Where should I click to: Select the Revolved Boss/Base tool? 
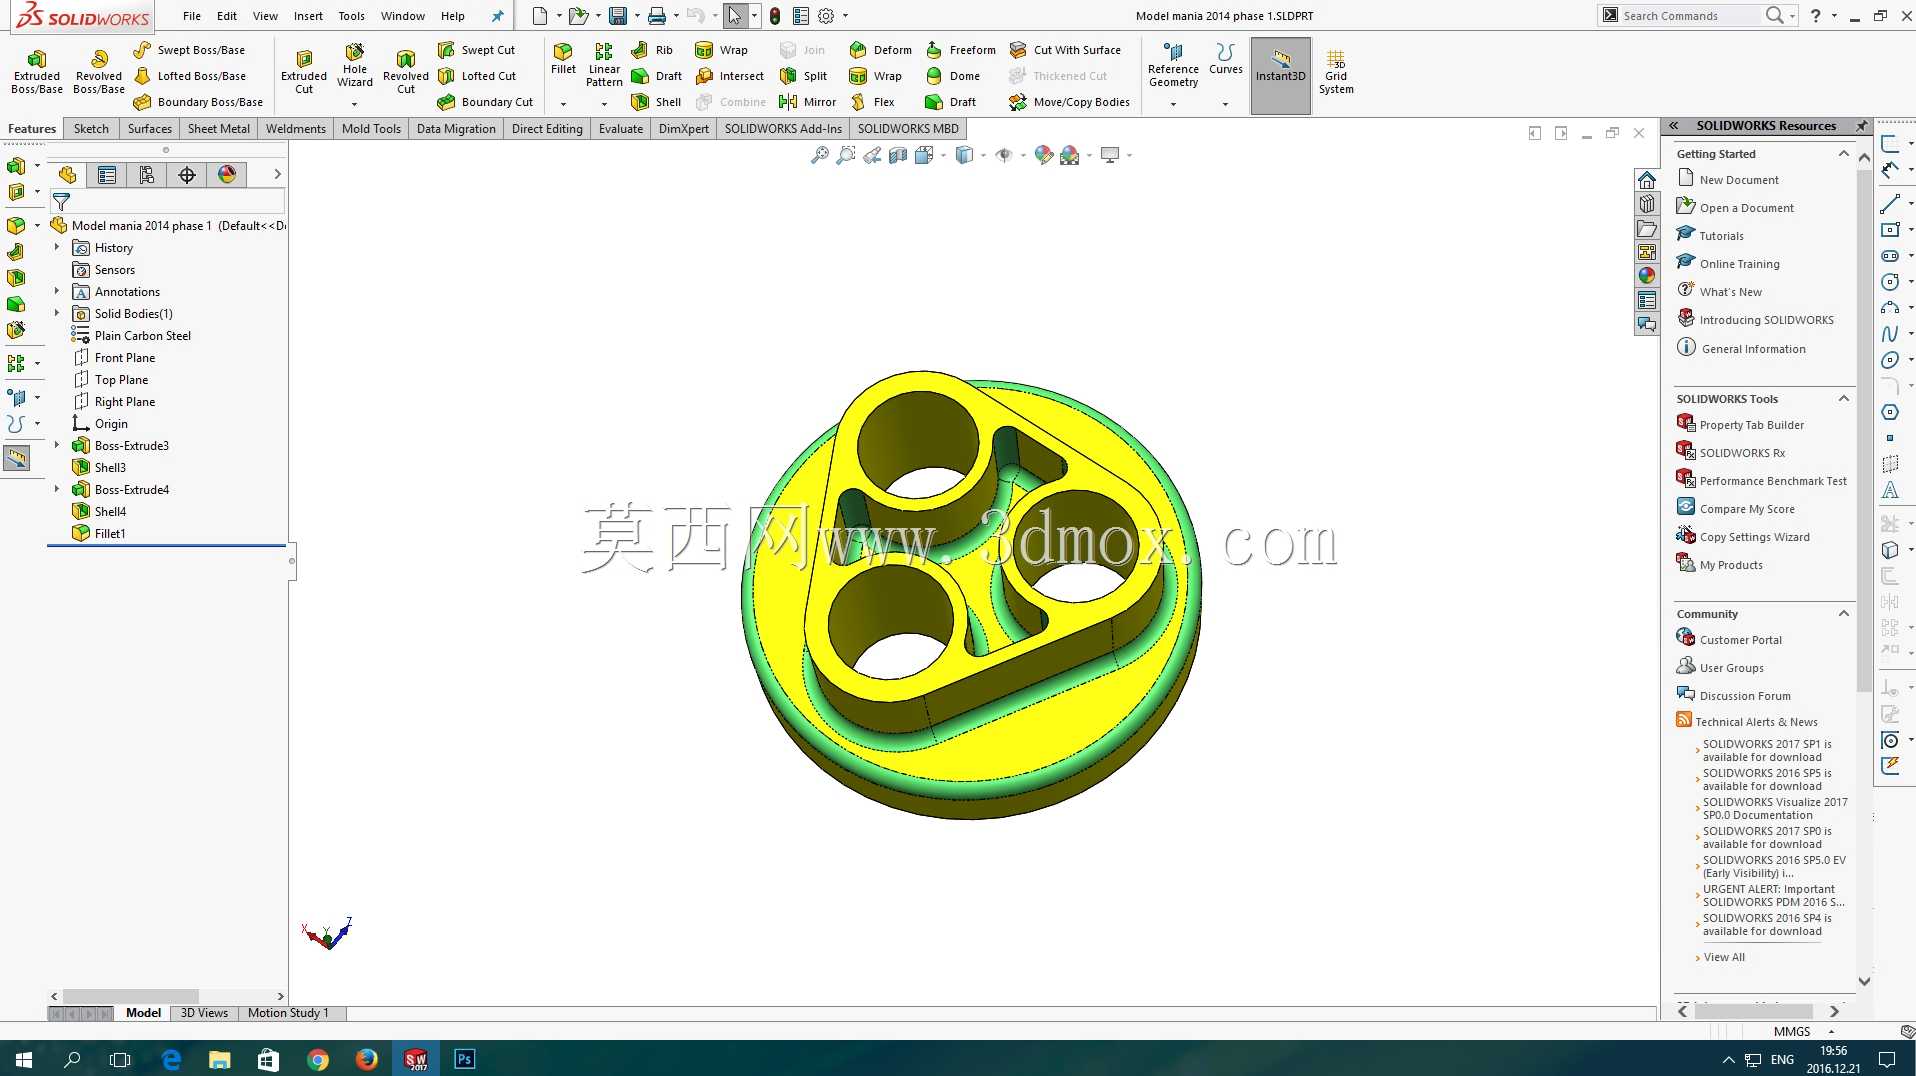coord(99,72)
